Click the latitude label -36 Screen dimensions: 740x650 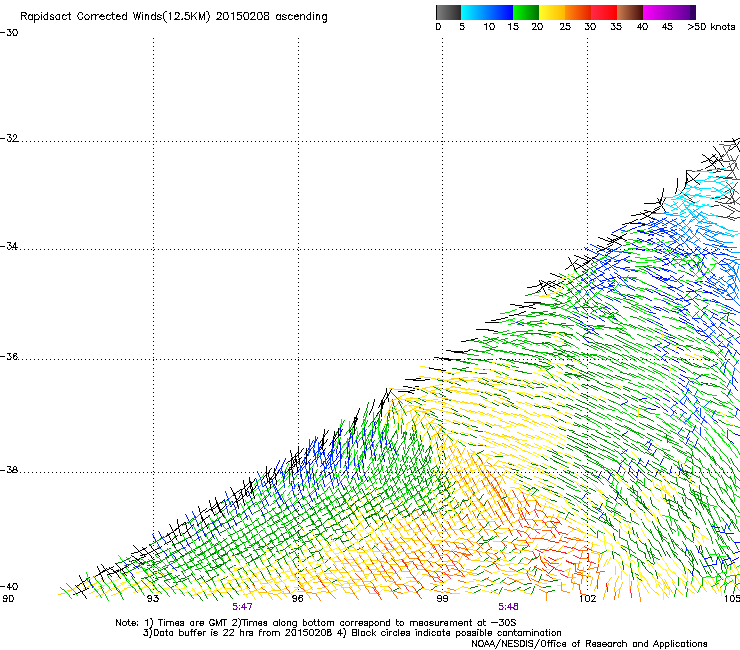pos(9,356)
